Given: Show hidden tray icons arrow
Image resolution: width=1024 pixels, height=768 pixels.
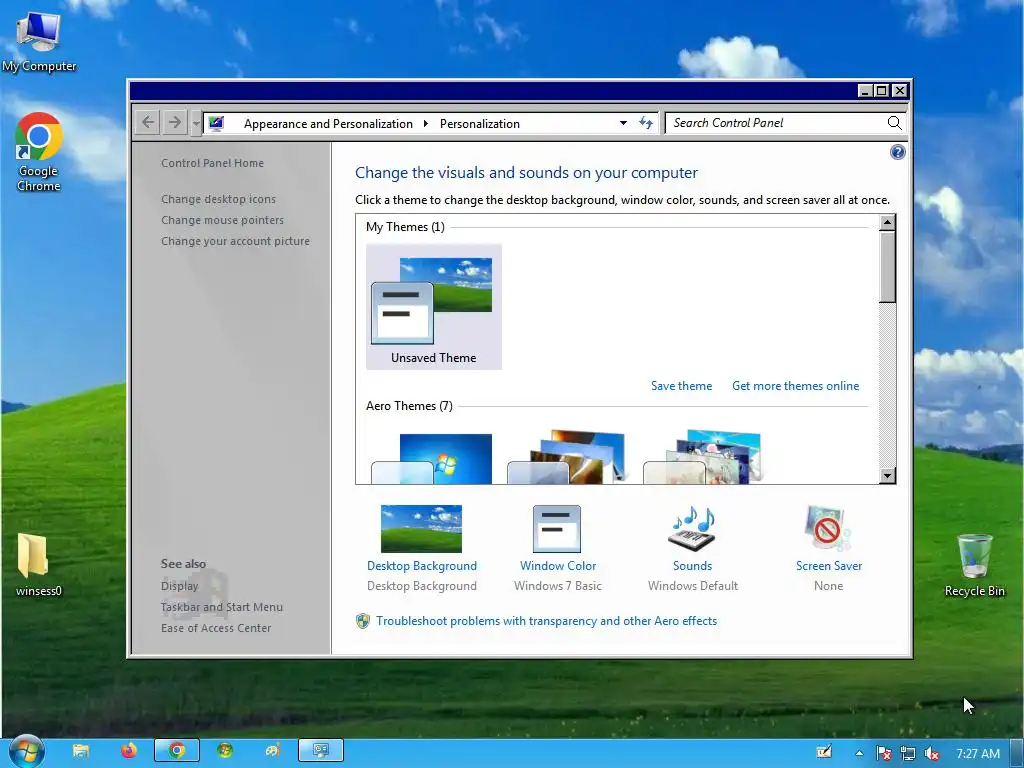Looking at the screenshot, I should point(859,753).
